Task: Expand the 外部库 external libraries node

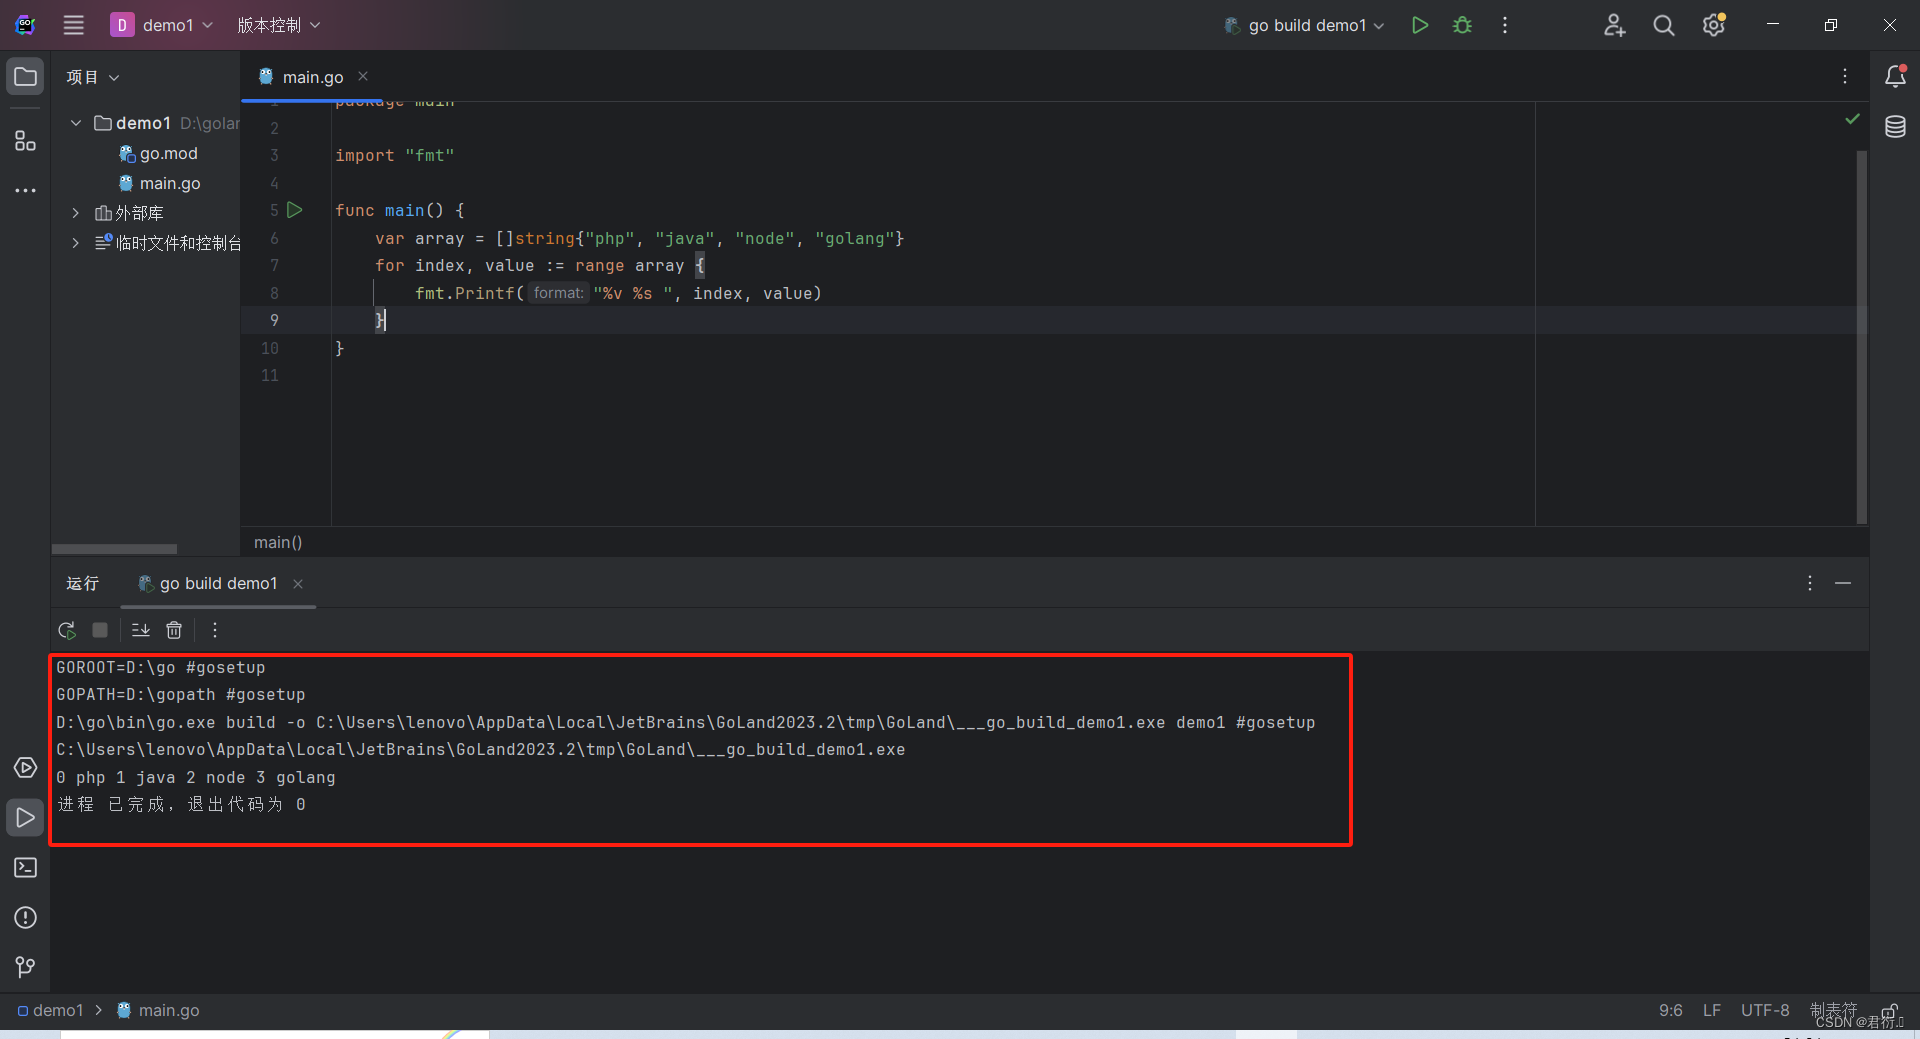Action: click(76, 213)
